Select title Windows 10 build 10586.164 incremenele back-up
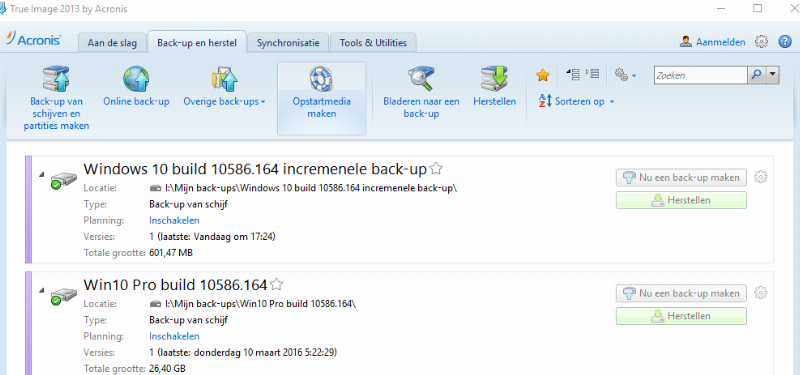Screen dimensions: 800x375 (255, 169)
